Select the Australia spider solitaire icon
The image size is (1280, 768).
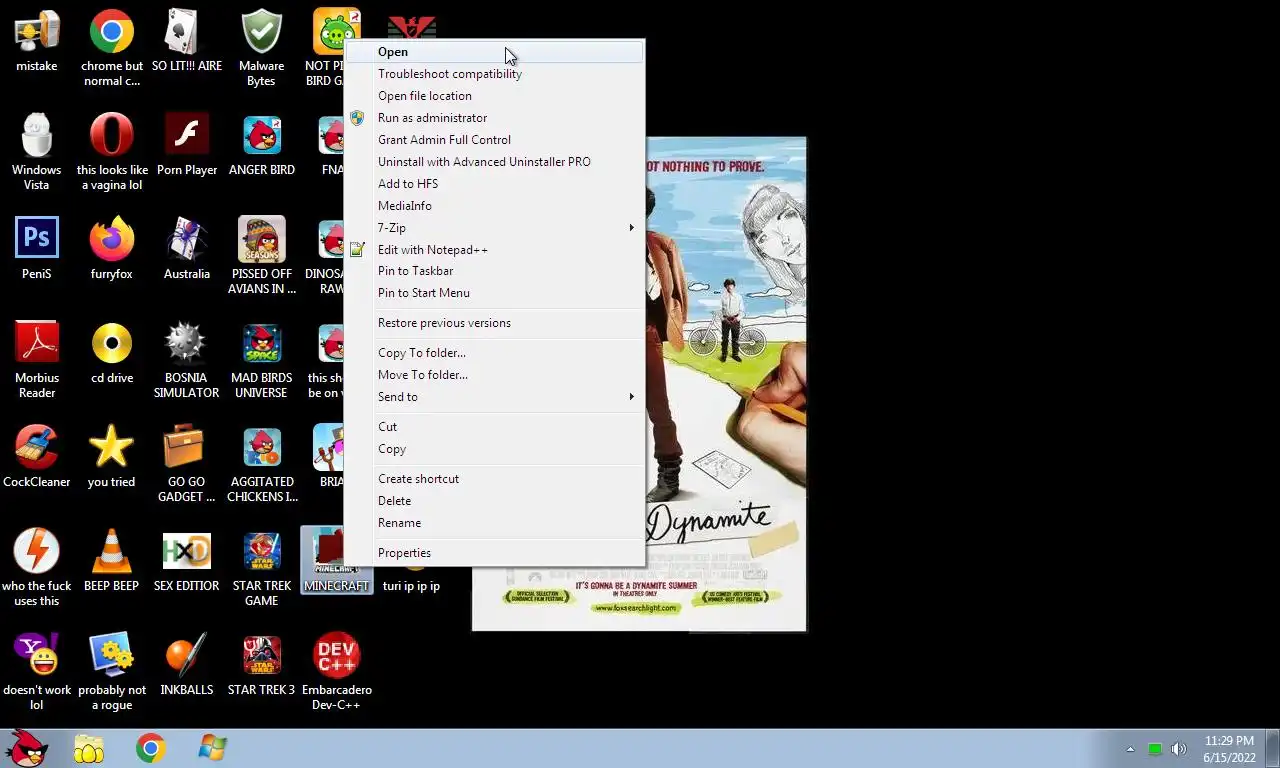[187, 249]
